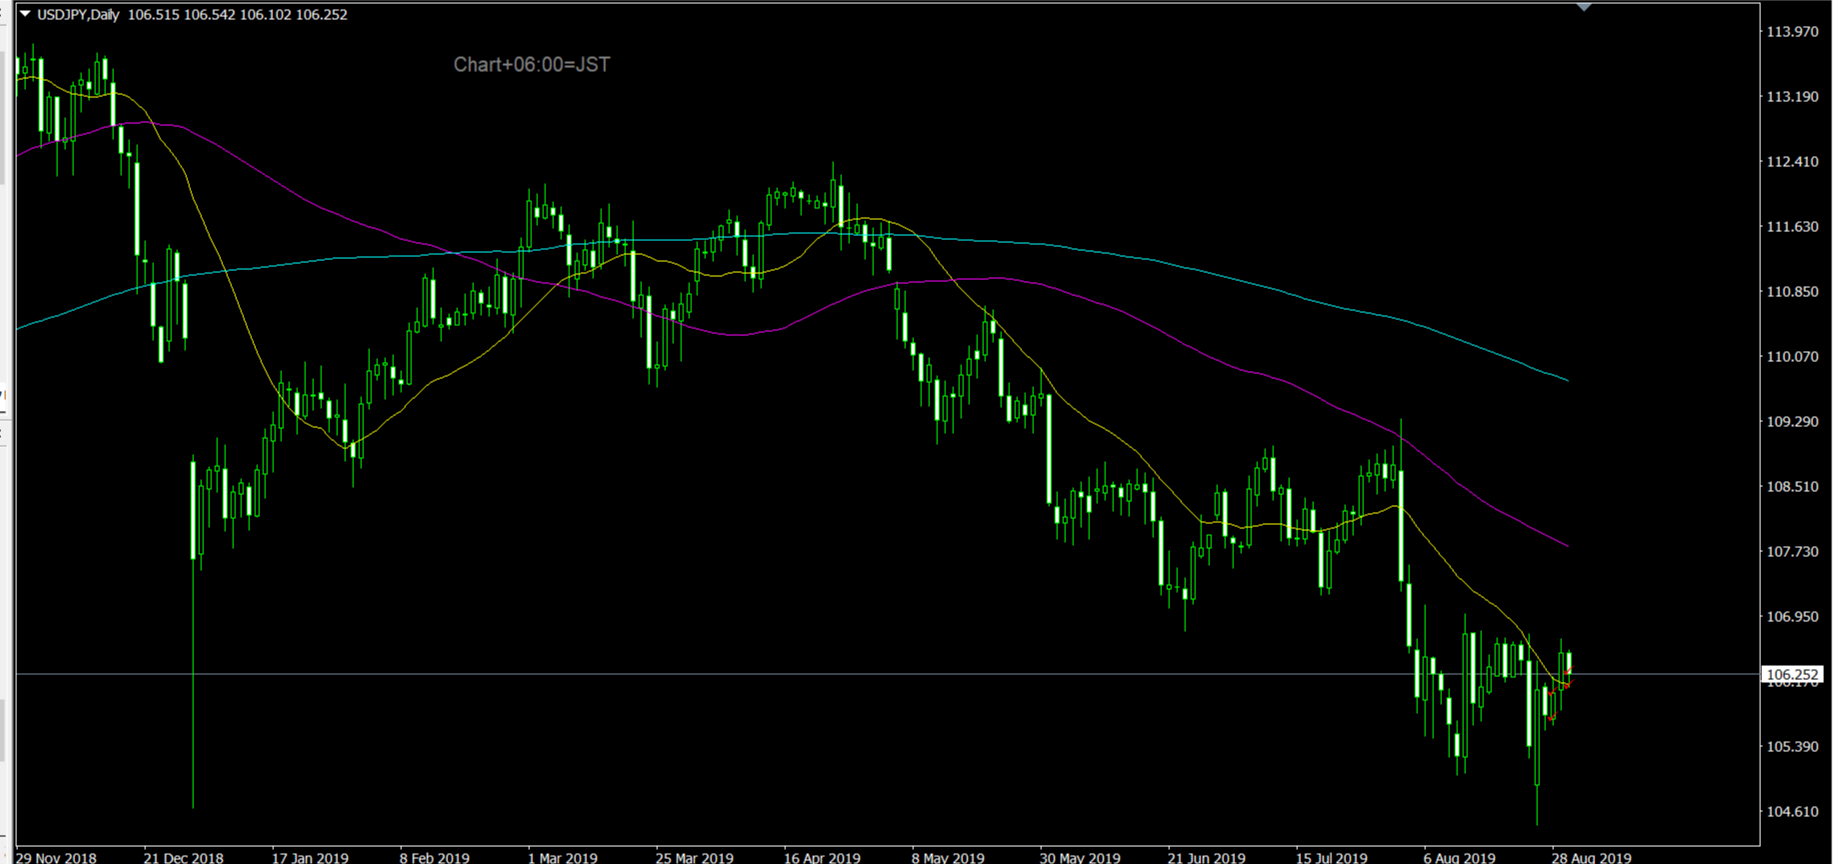Click the 1 Mar 2019 date label
Viewport: 1833px width, 864px height.
(563, 857)
